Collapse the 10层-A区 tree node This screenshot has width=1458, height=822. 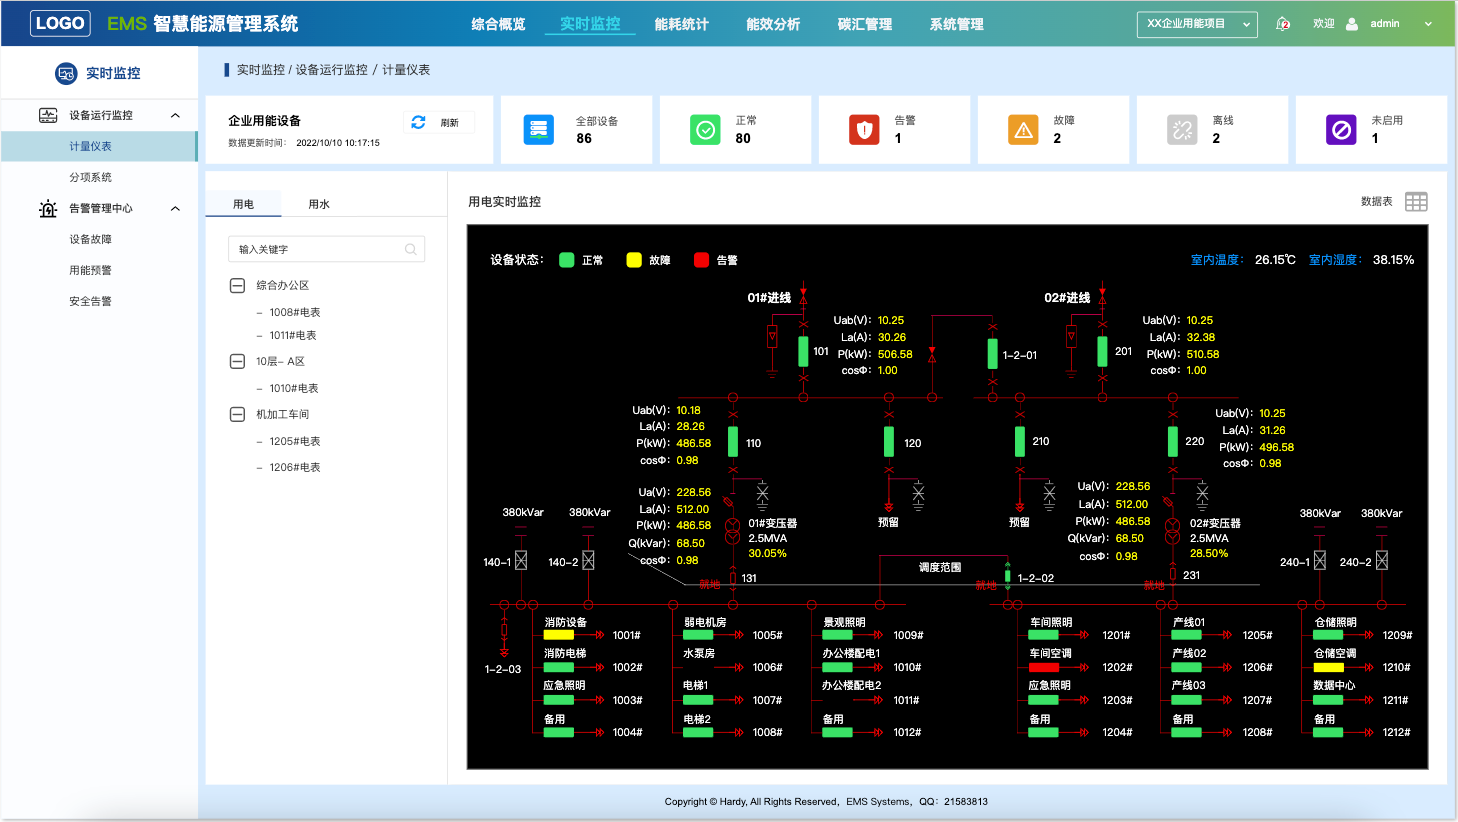(237, 362)
